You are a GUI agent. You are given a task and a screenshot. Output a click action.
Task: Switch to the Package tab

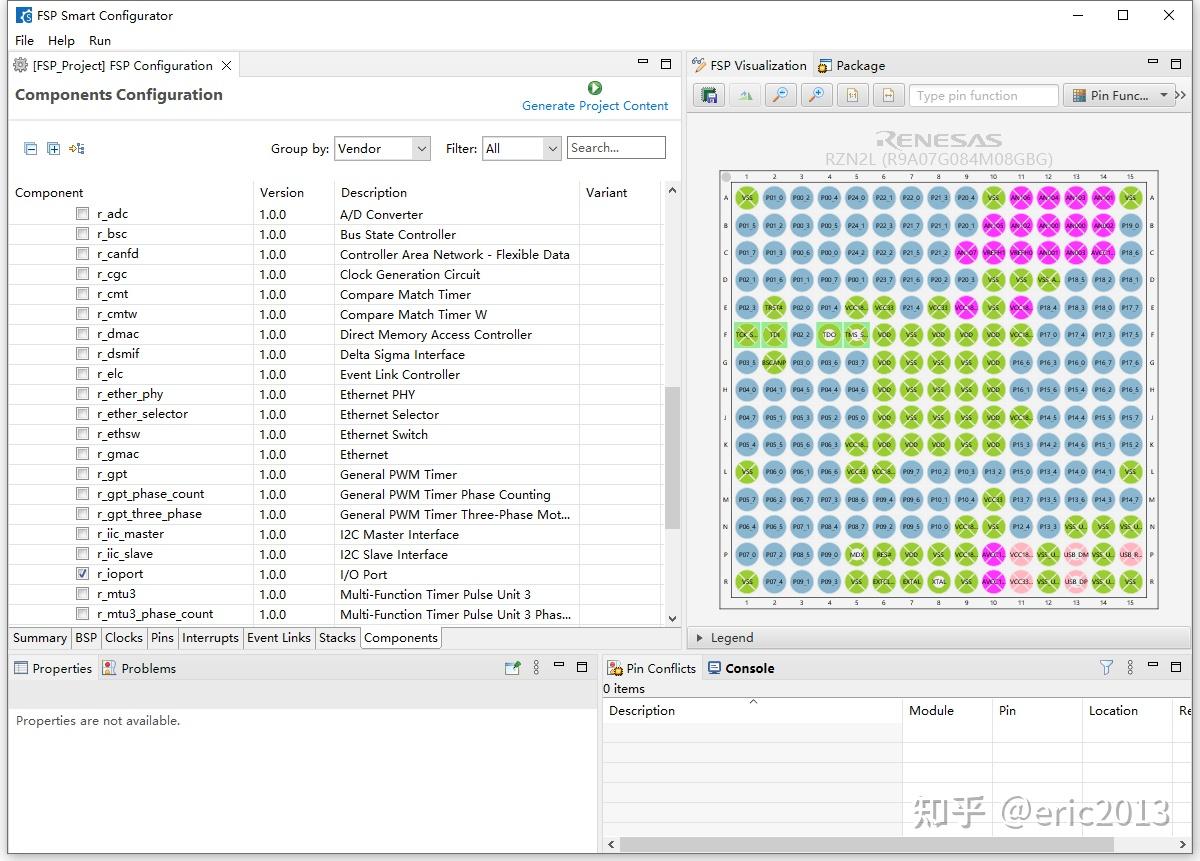851,65
